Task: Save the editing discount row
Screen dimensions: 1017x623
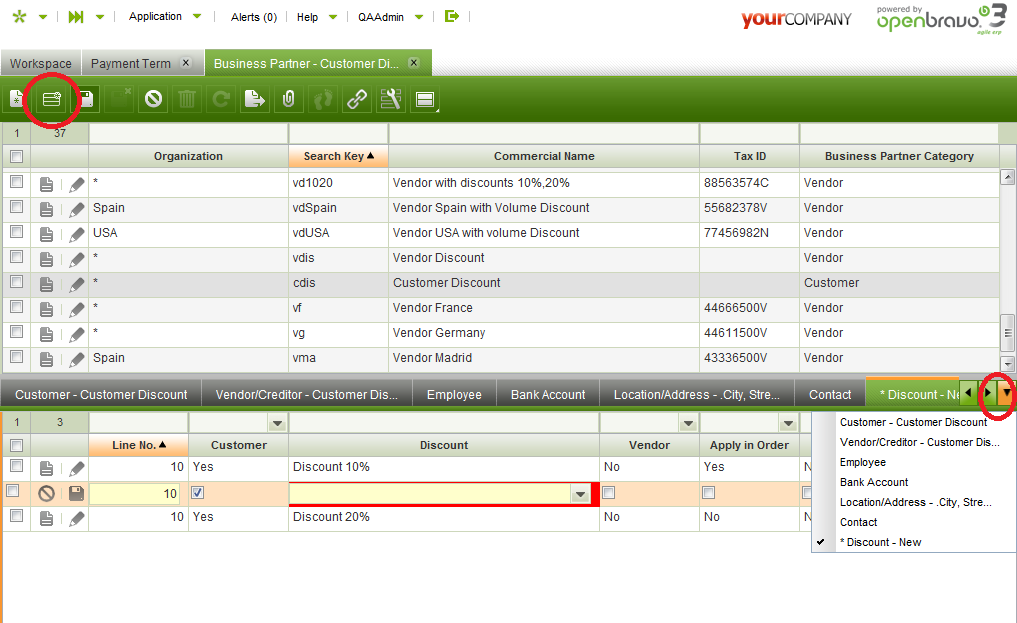Action: click(x=76, y=493)
